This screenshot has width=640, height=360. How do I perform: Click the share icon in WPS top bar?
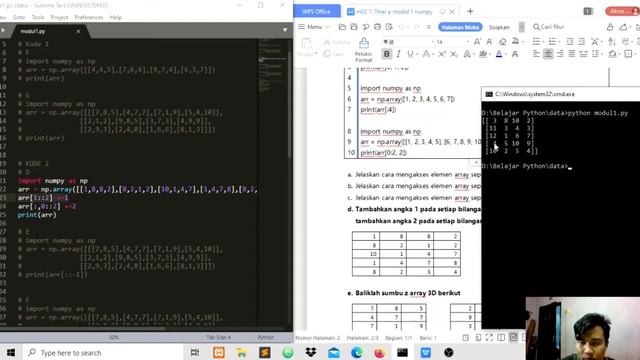[x=623, y=27]
